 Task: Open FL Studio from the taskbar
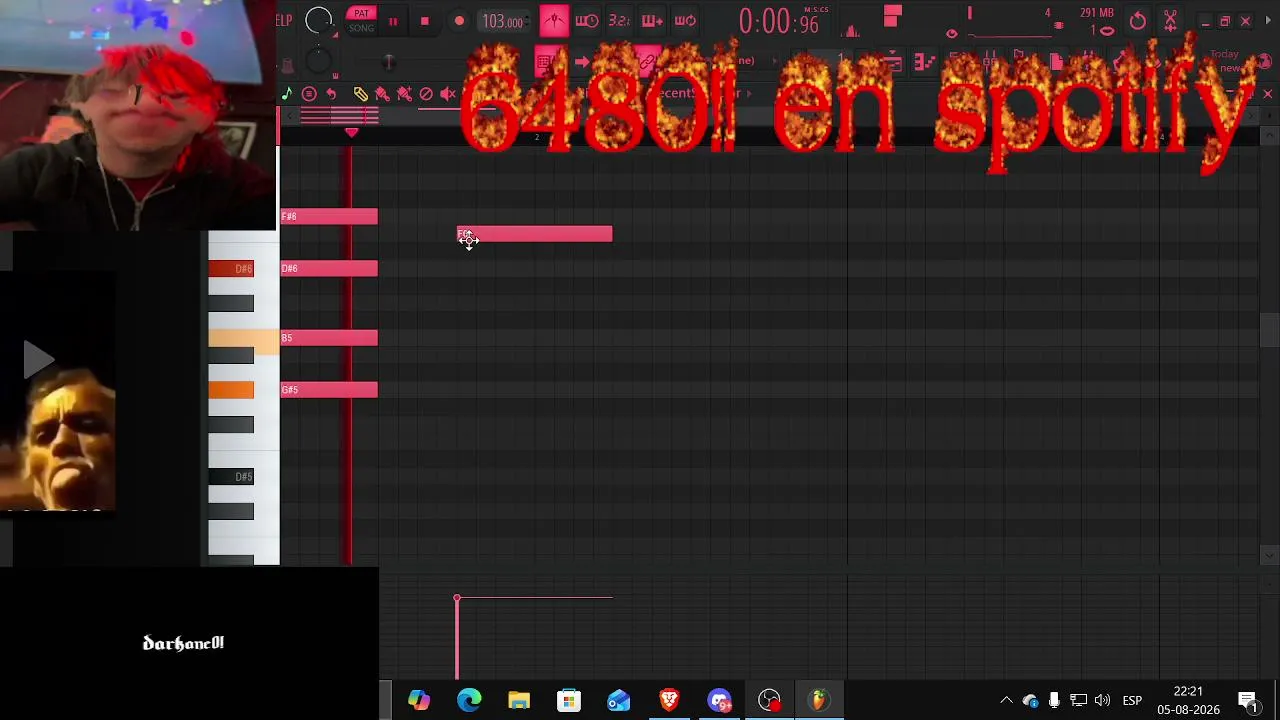(x=819, y=700)
